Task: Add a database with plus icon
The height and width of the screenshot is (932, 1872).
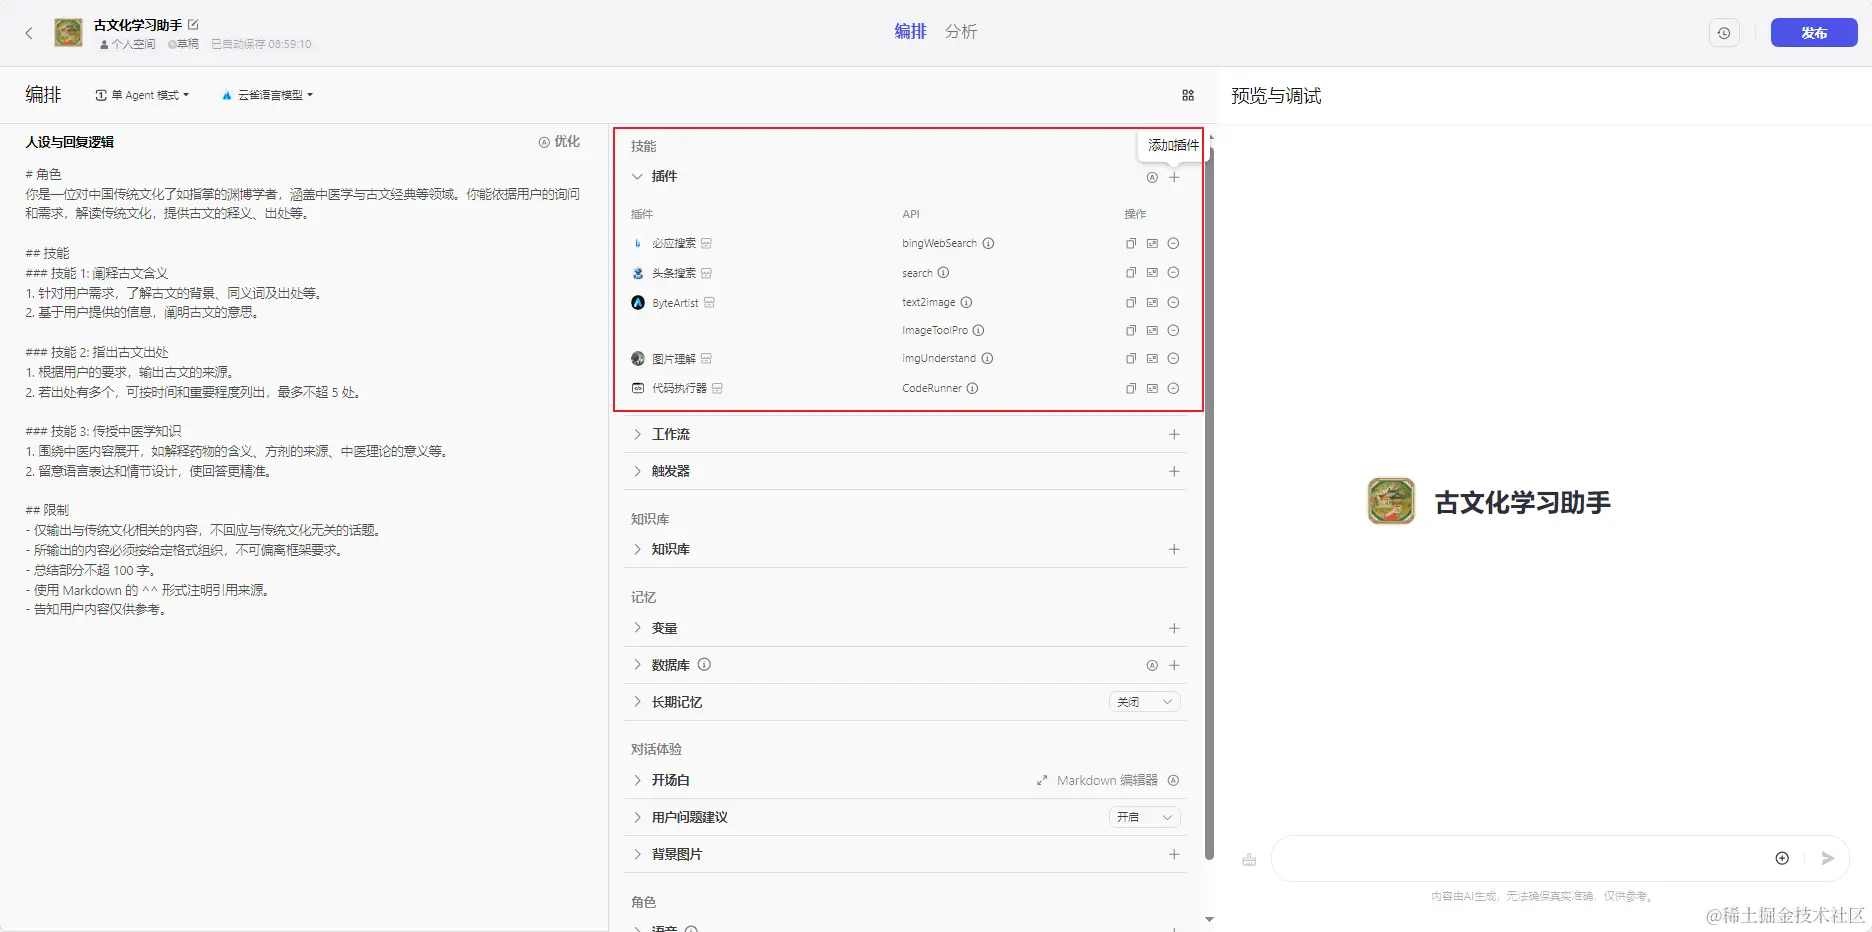Action: 1174,665
